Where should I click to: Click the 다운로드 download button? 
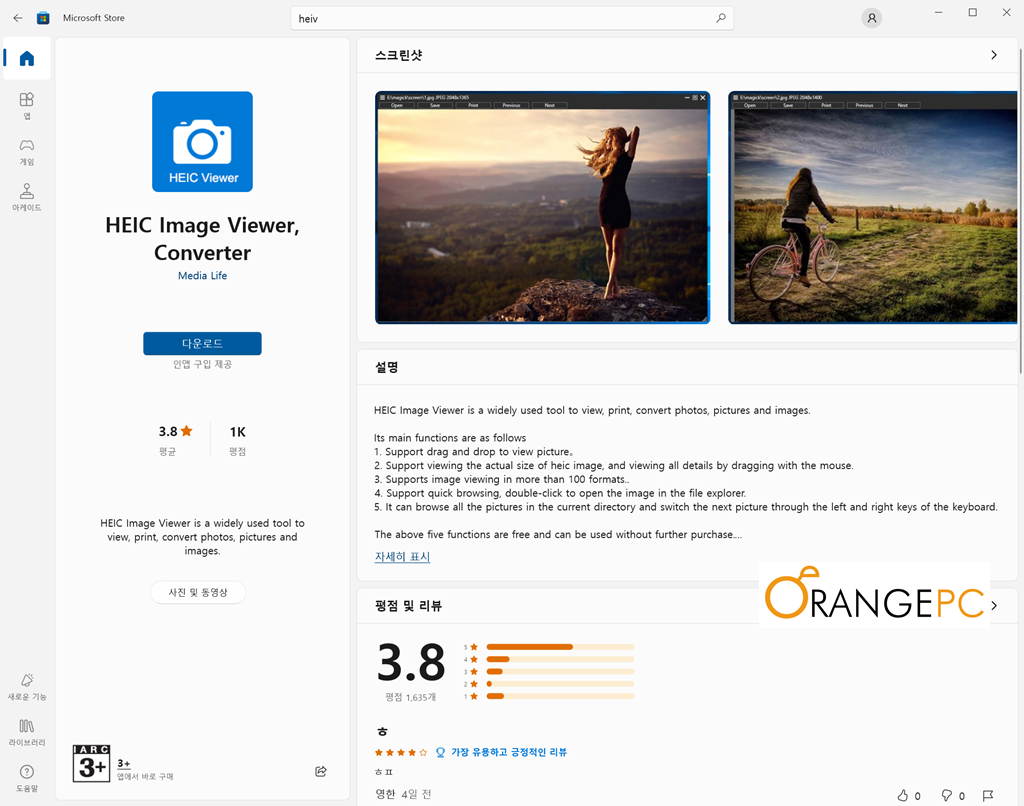point(202,344)
